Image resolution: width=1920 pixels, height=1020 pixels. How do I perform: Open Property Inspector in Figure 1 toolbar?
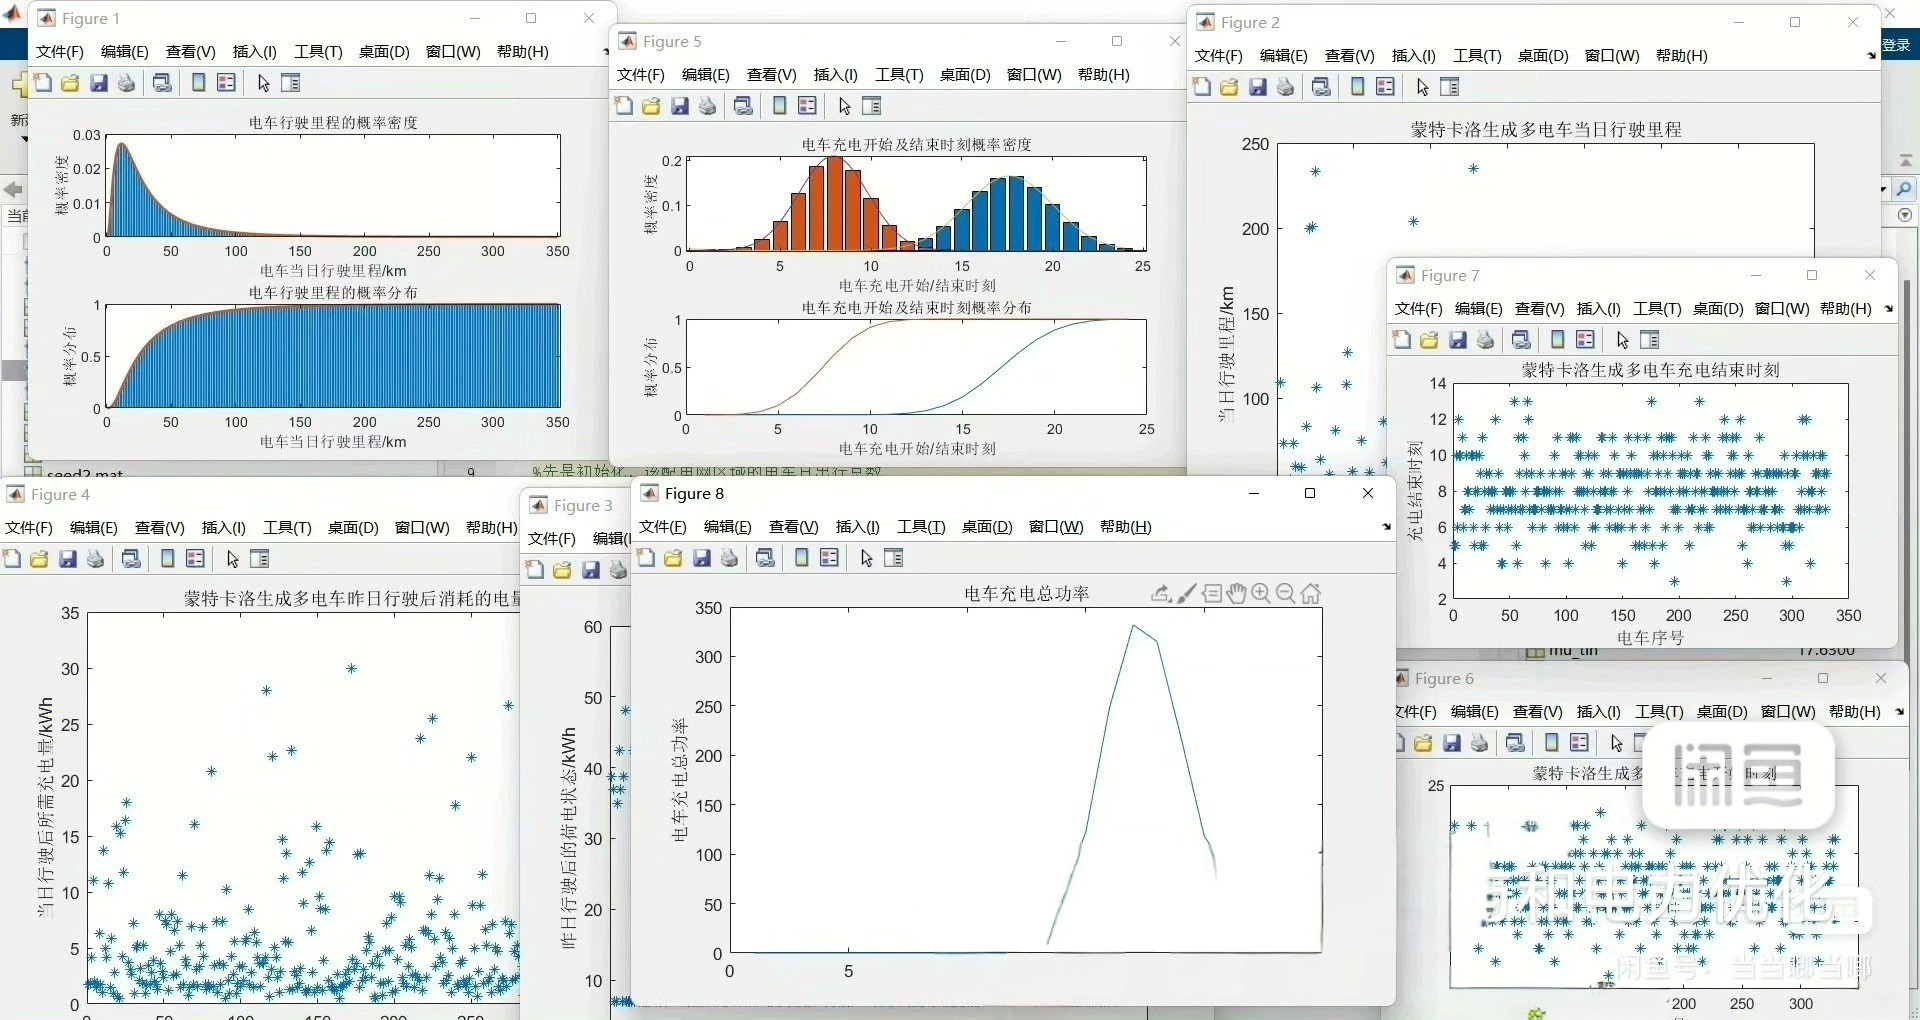click(291, 83)
